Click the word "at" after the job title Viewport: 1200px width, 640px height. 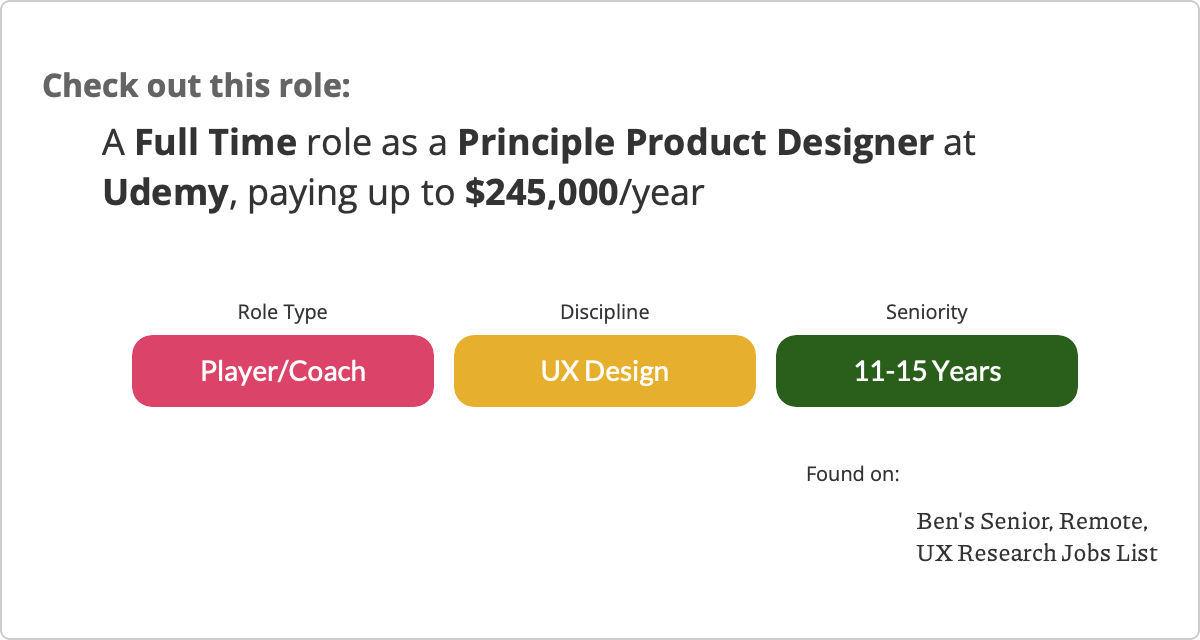959,144
